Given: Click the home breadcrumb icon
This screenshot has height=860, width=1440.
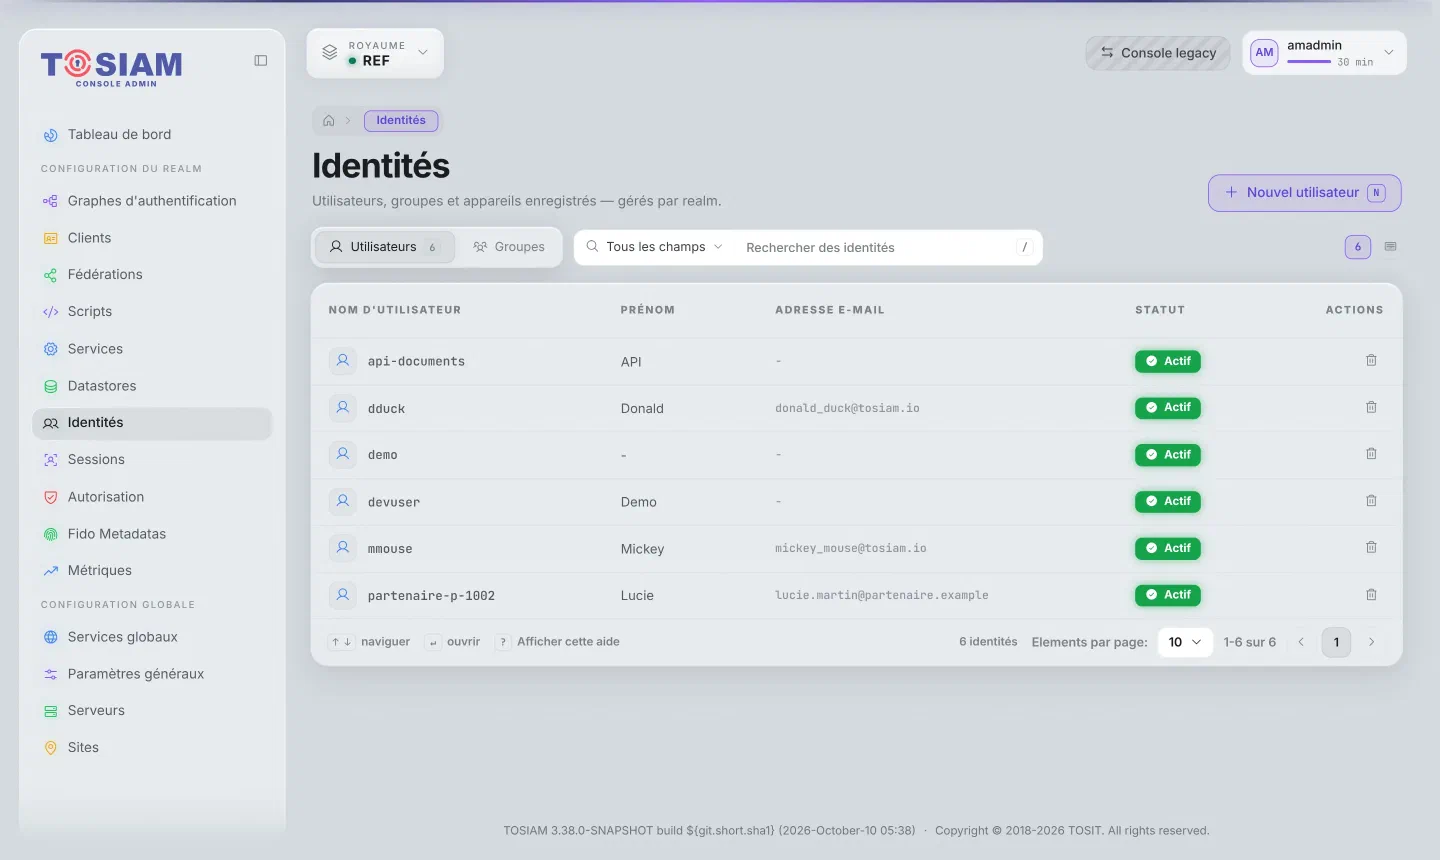Looking at the screenshot, I should [329, 121].
